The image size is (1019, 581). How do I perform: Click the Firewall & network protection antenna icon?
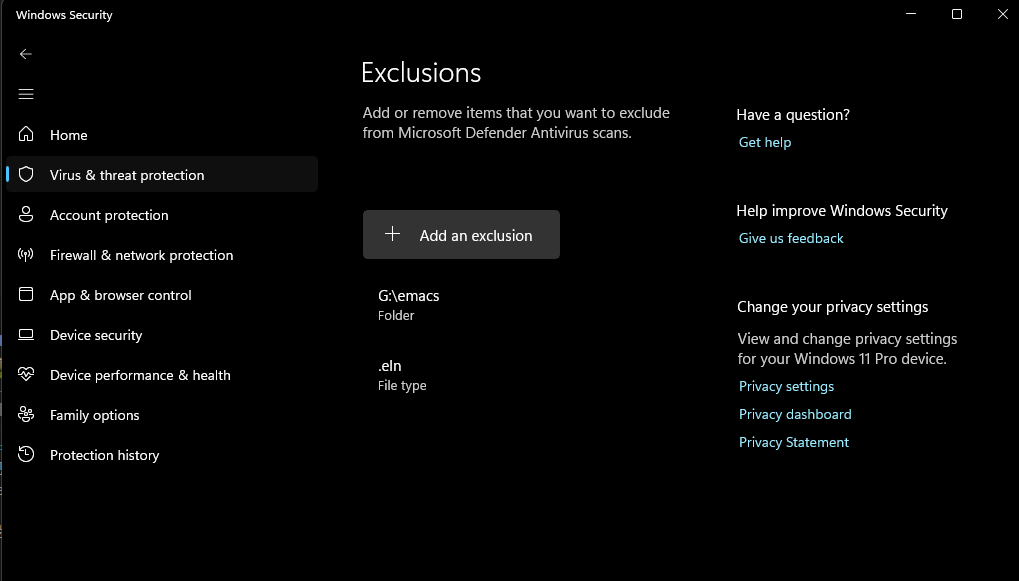pos(26,255)
